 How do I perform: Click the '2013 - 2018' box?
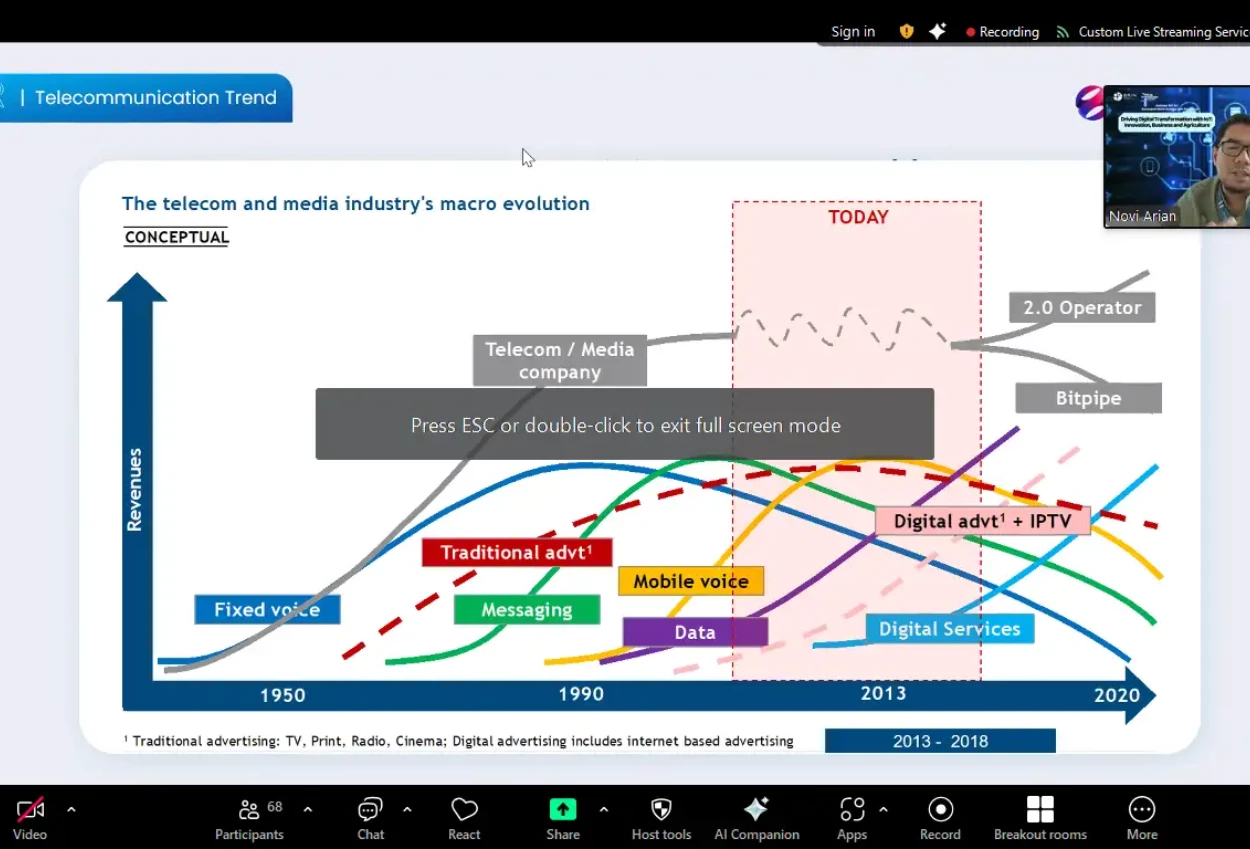tap(940, 741)
